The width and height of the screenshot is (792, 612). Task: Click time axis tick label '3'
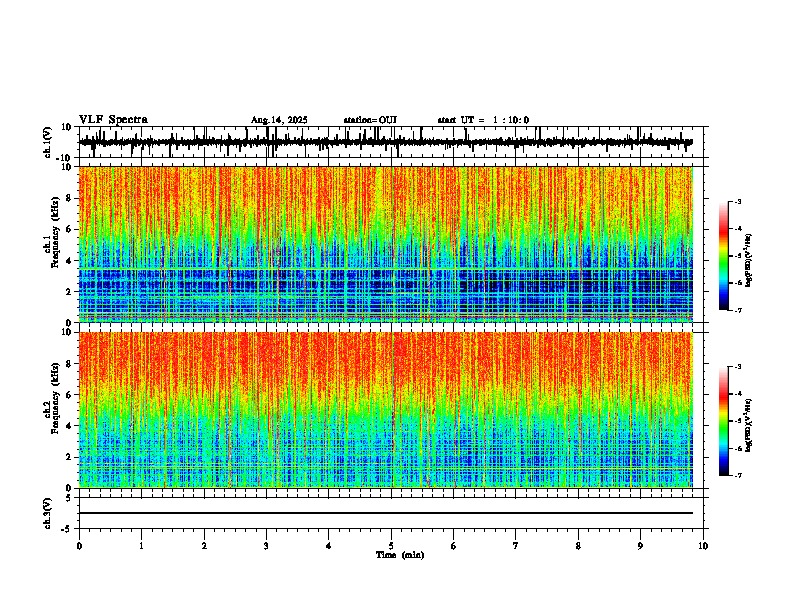(x=266, y=546)
